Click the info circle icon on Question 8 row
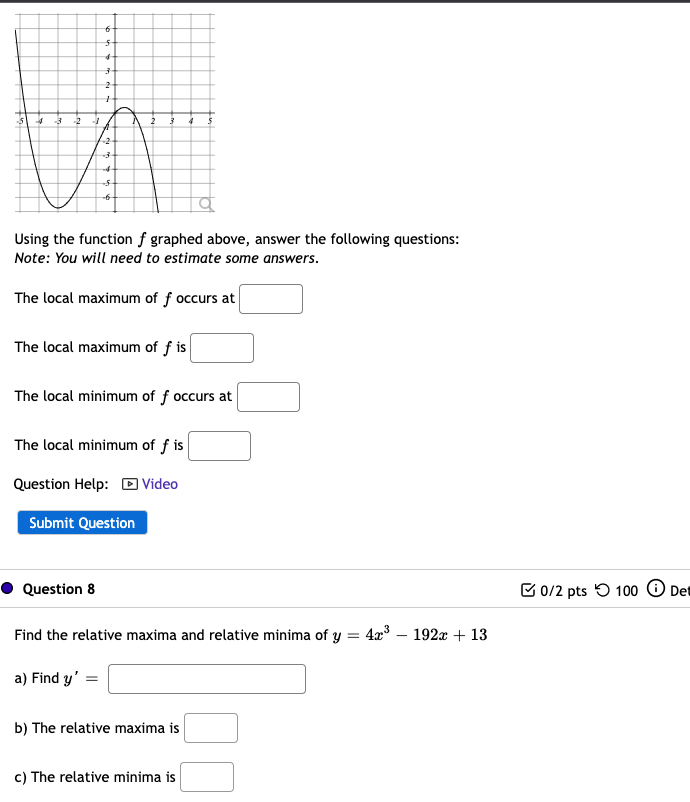Viewport: 690px width, 802px height. point(657,590)
